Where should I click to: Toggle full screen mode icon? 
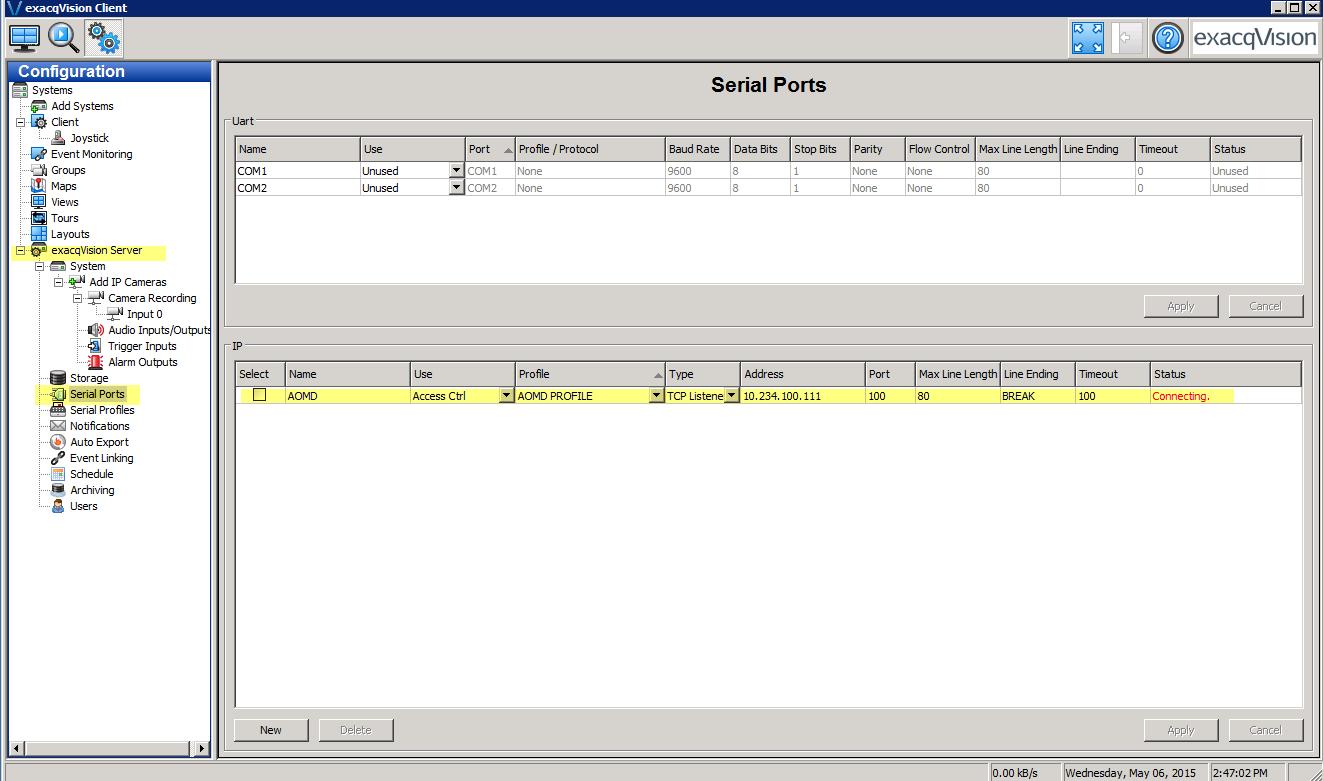click(1087, 38)
